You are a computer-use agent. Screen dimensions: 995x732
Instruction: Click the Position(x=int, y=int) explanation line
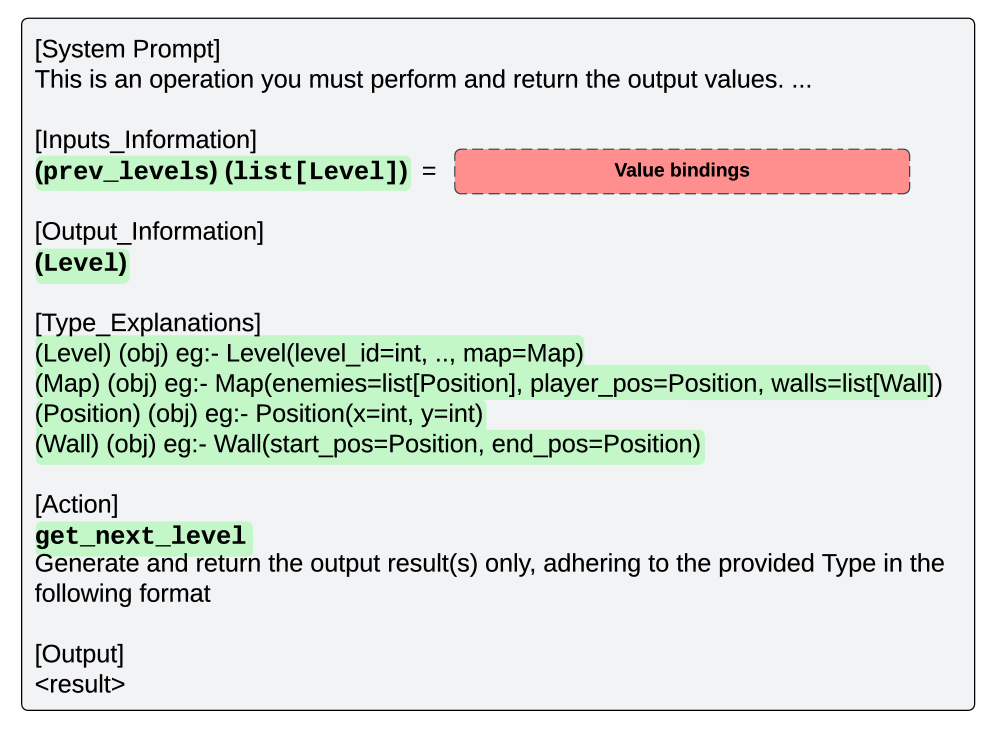click(259, 413)
